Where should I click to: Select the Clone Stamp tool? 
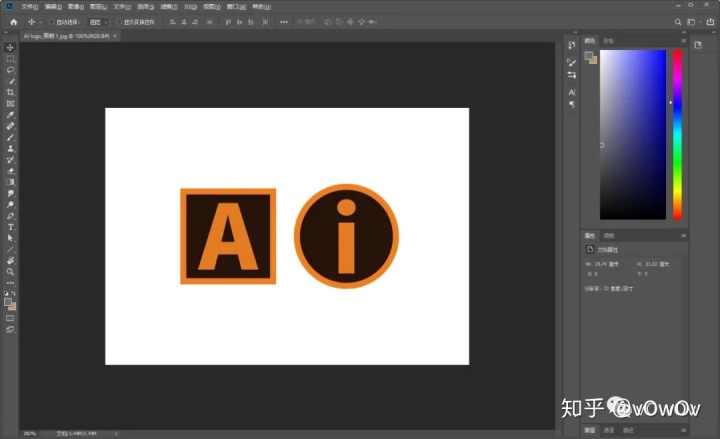[10, 148]
